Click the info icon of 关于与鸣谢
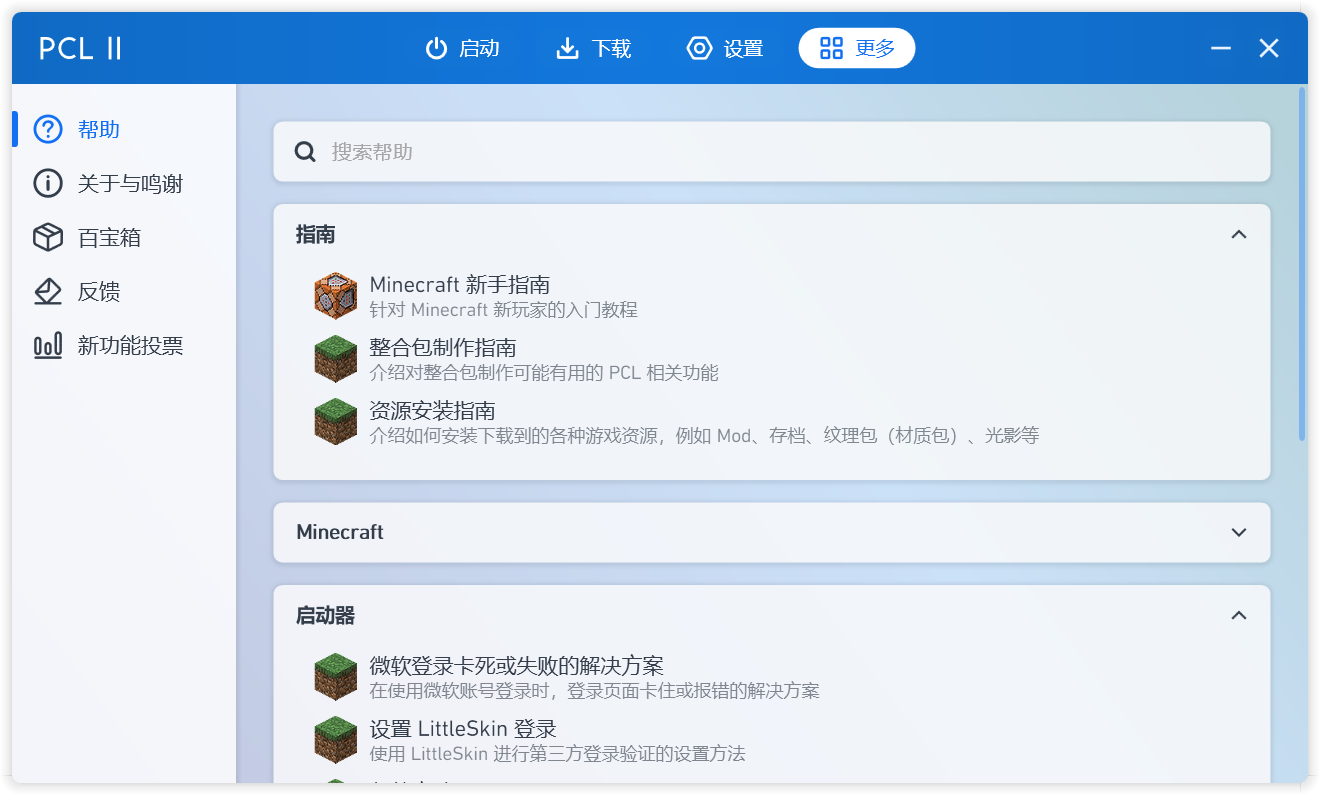This screenshot has width=1334, height=809. (x=48, y=183)
